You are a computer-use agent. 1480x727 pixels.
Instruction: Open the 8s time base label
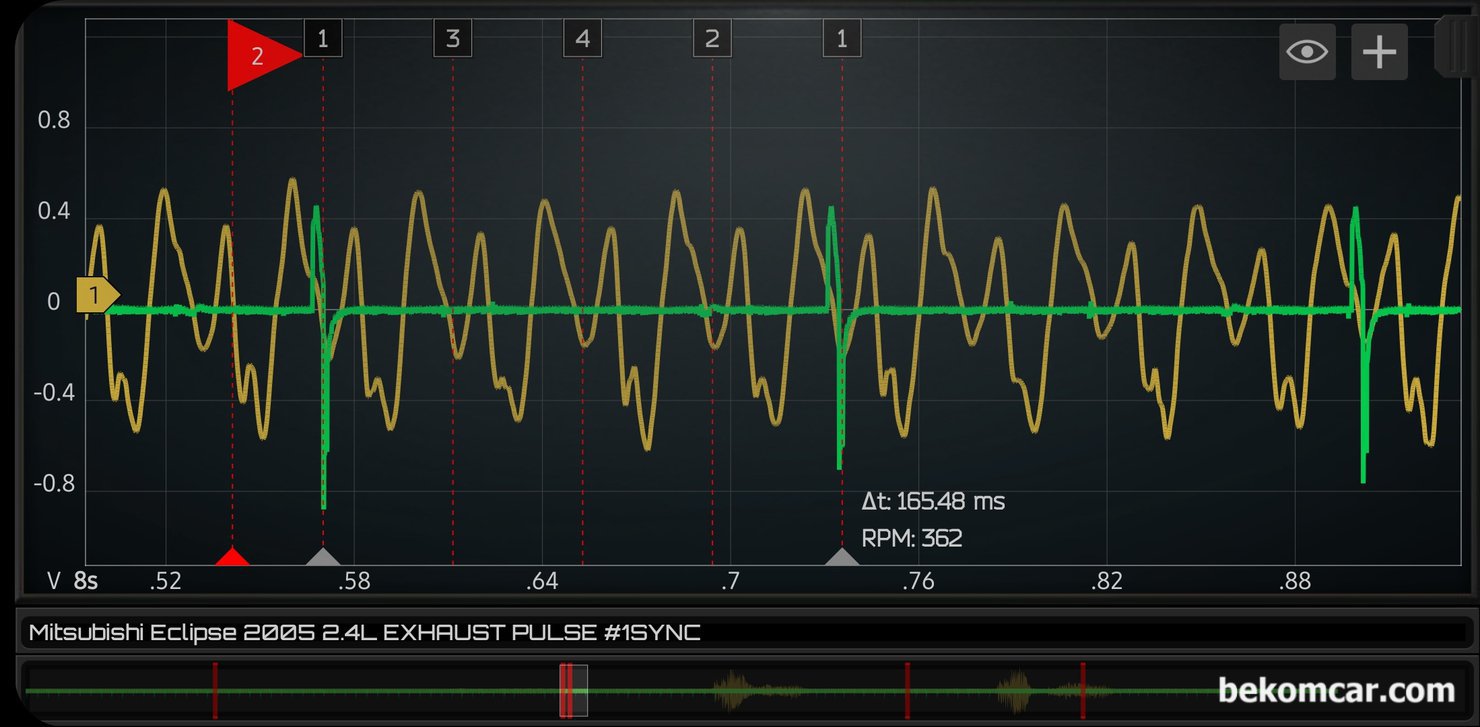(x=86, y=581)
